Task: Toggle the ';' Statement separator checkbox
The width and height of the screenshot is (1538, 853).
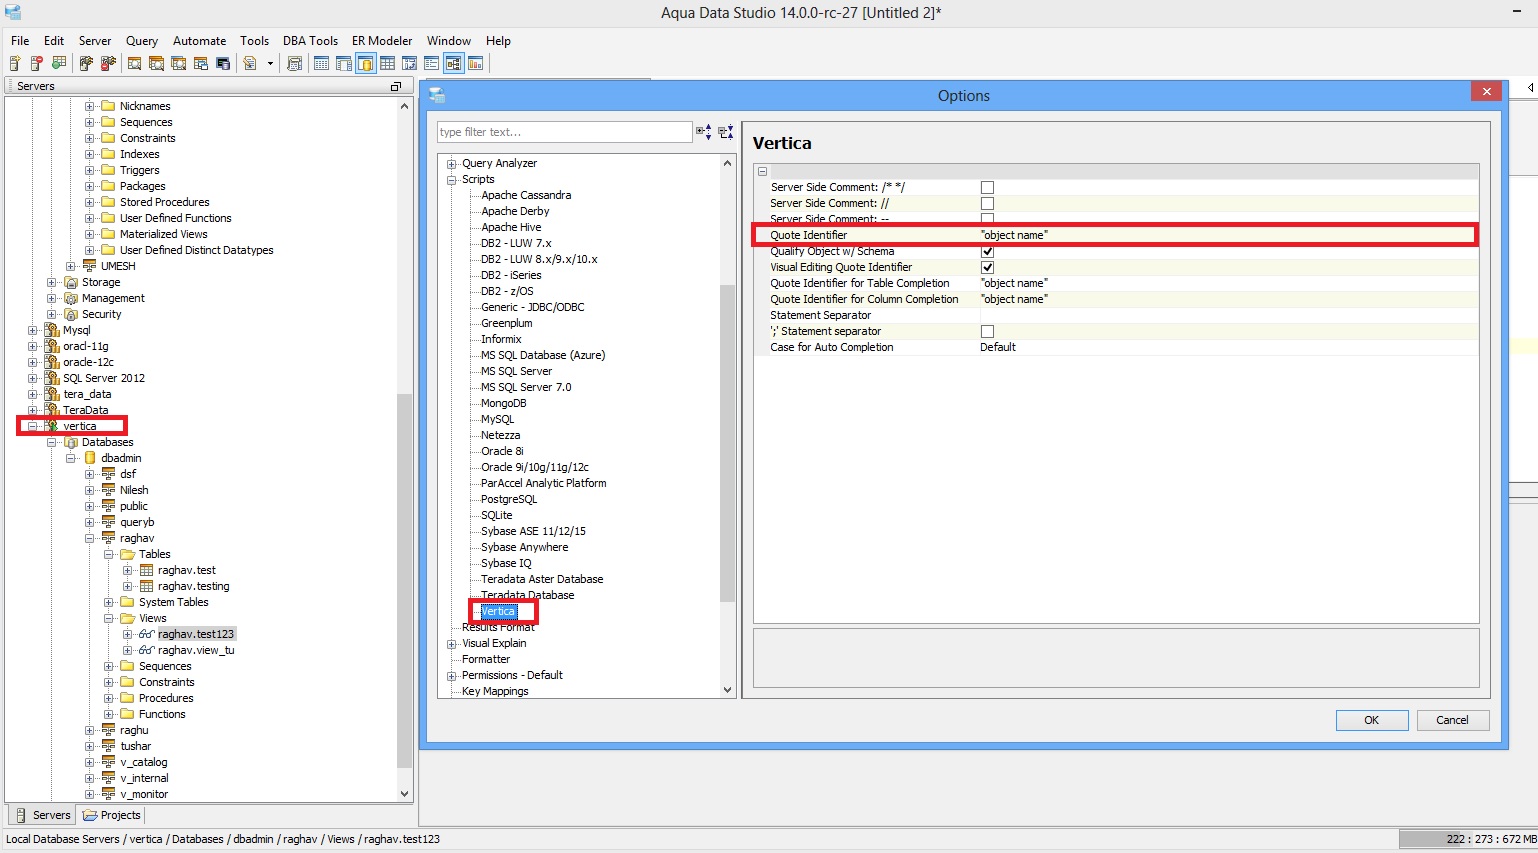Action: pyautogui.click(x=987, y=331)
